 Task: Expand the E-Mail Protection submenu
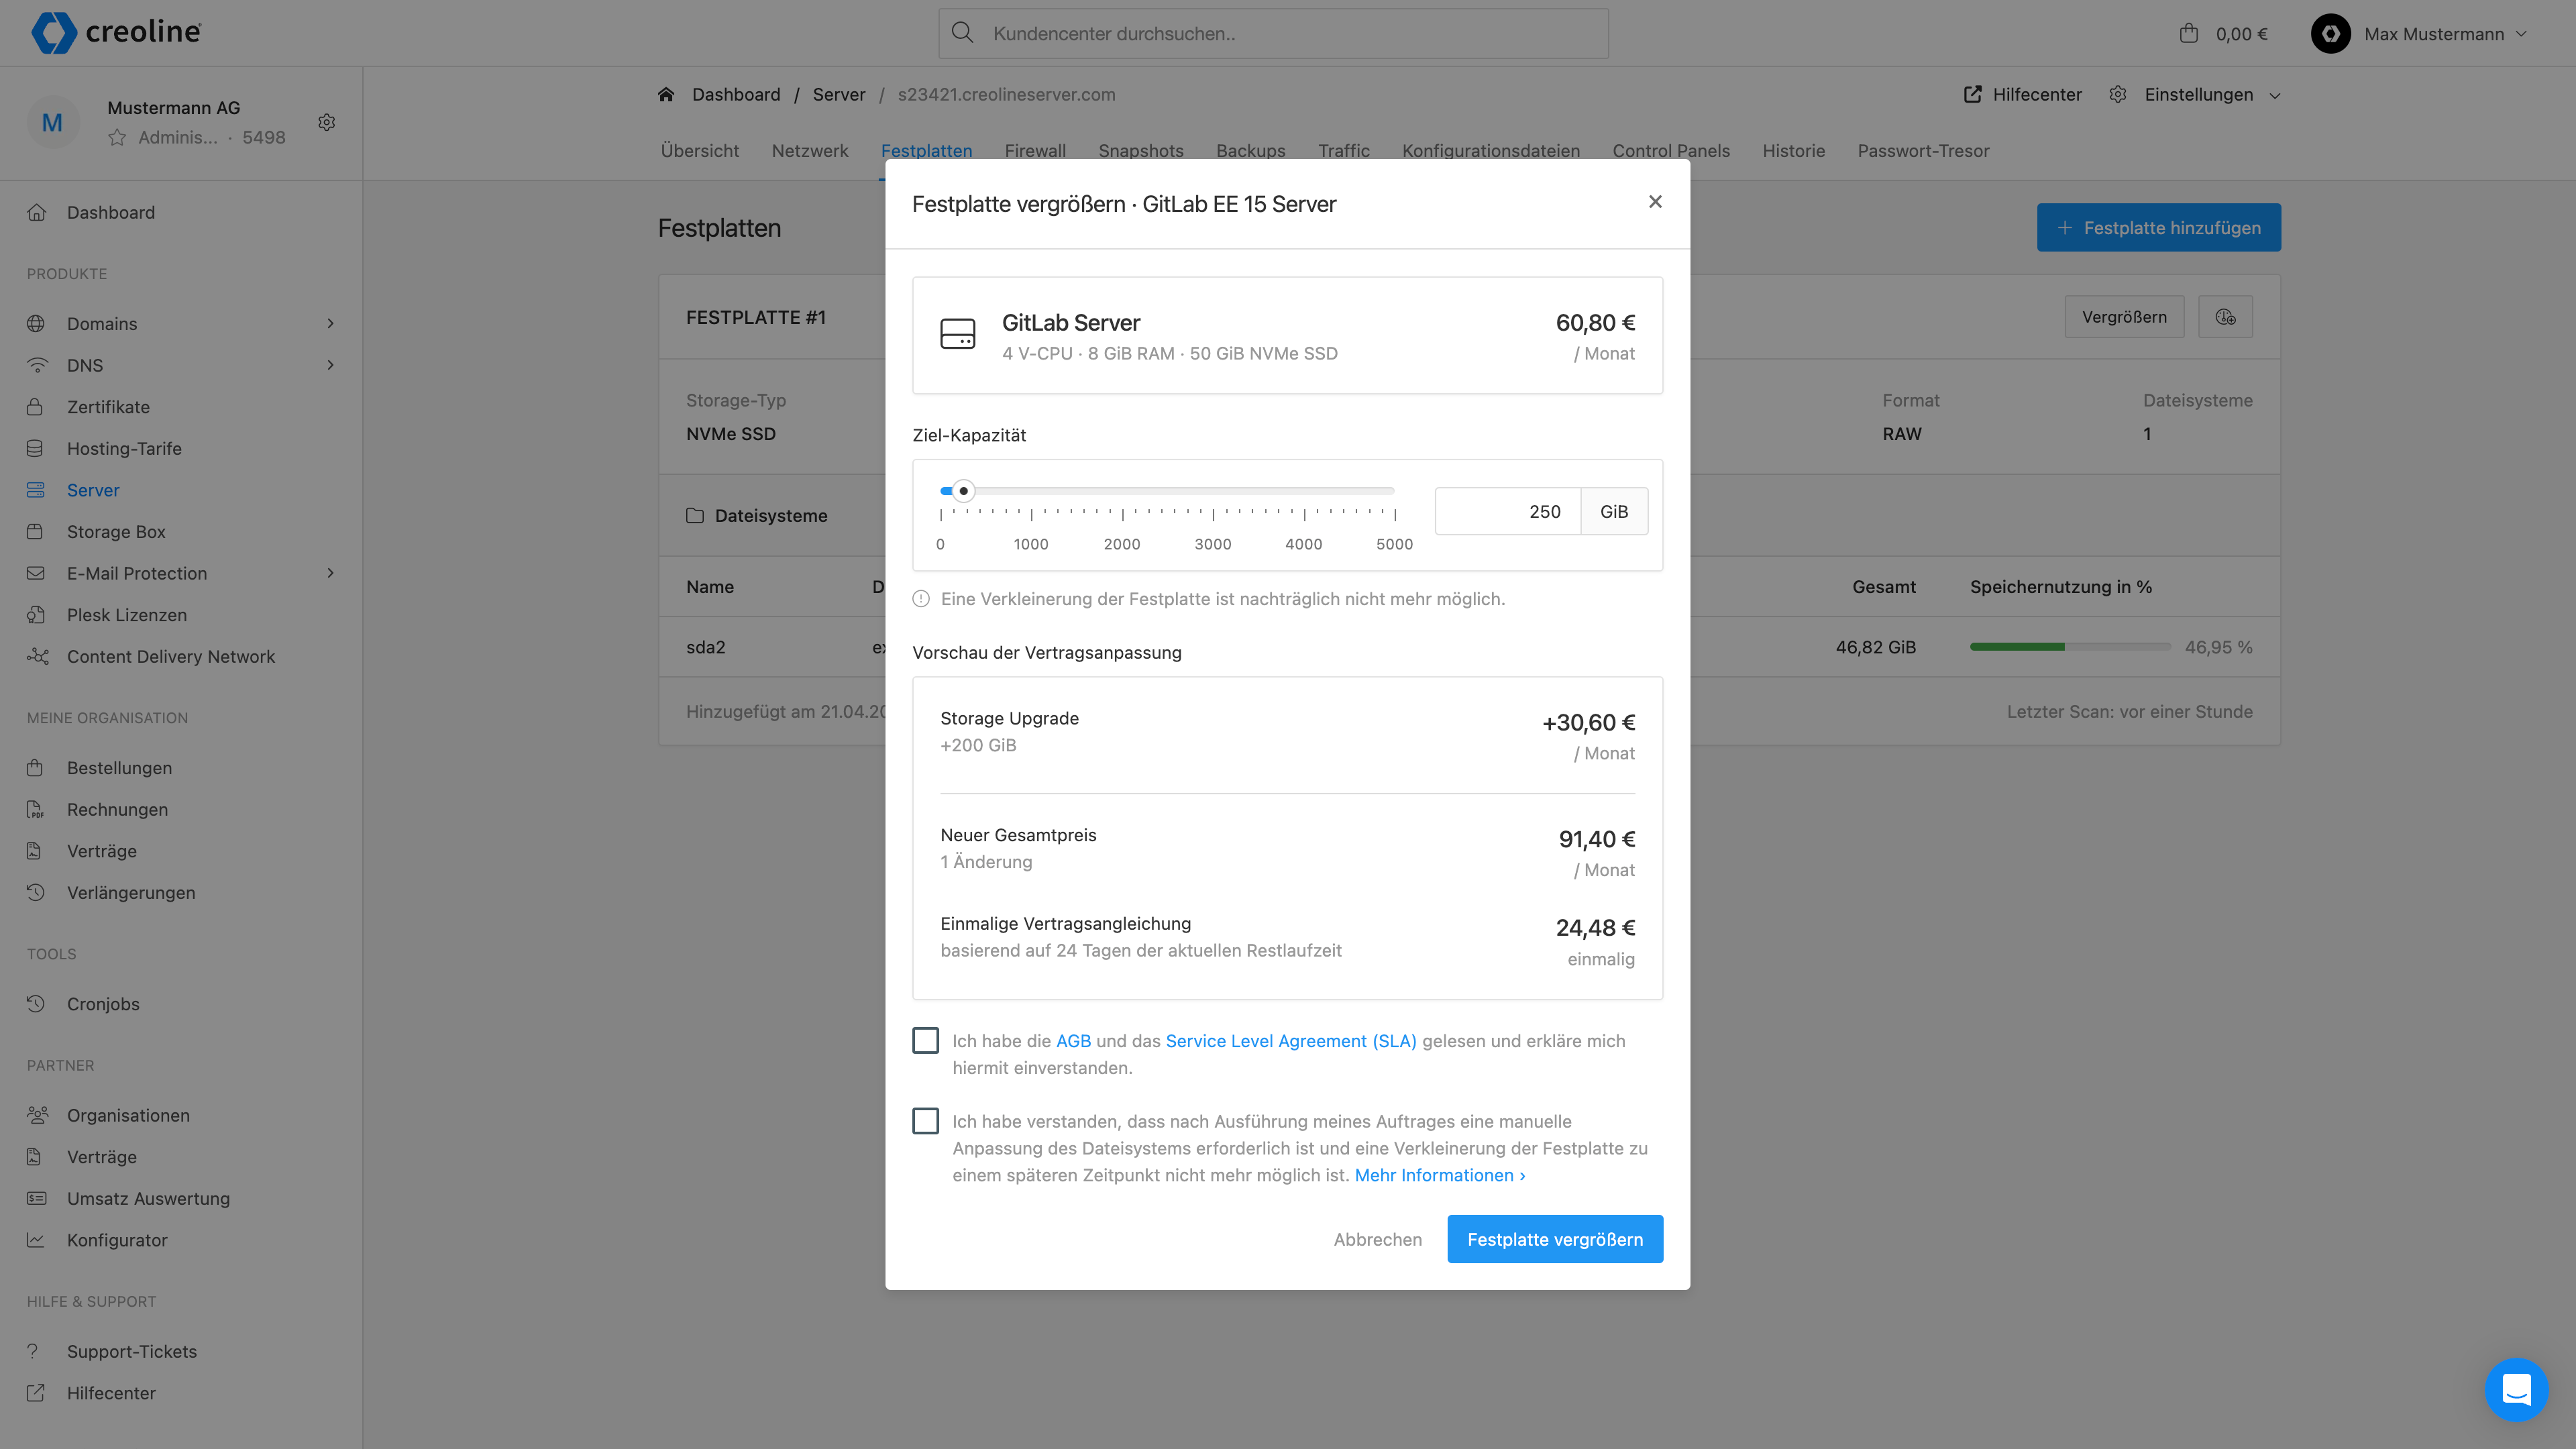330,573
